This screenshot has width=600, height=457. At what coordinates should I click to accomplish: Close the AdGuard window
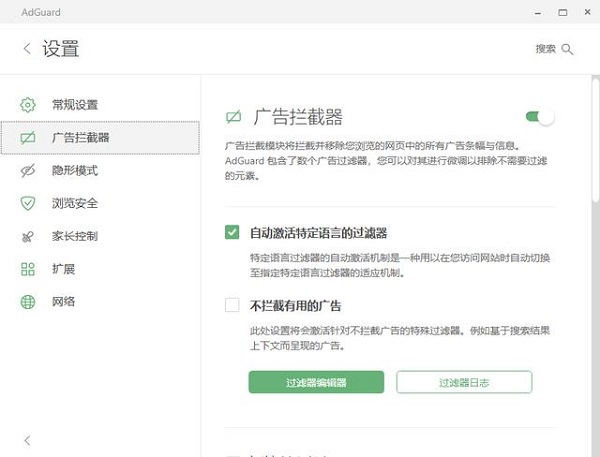(587, 12)
